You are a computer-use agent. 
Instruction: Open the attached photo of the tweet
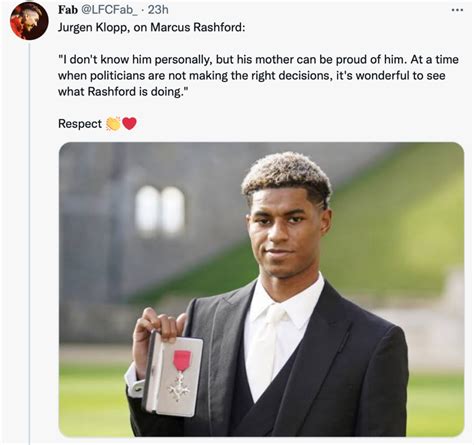pos(261,289)
